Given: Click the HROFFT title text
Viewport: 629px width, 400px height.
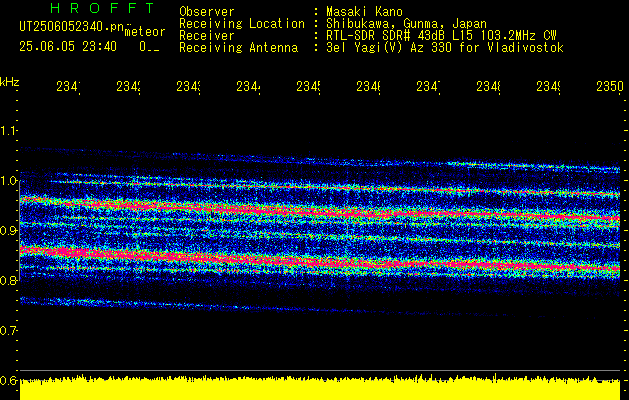Looking at the screenshot, I should point(103,8).
